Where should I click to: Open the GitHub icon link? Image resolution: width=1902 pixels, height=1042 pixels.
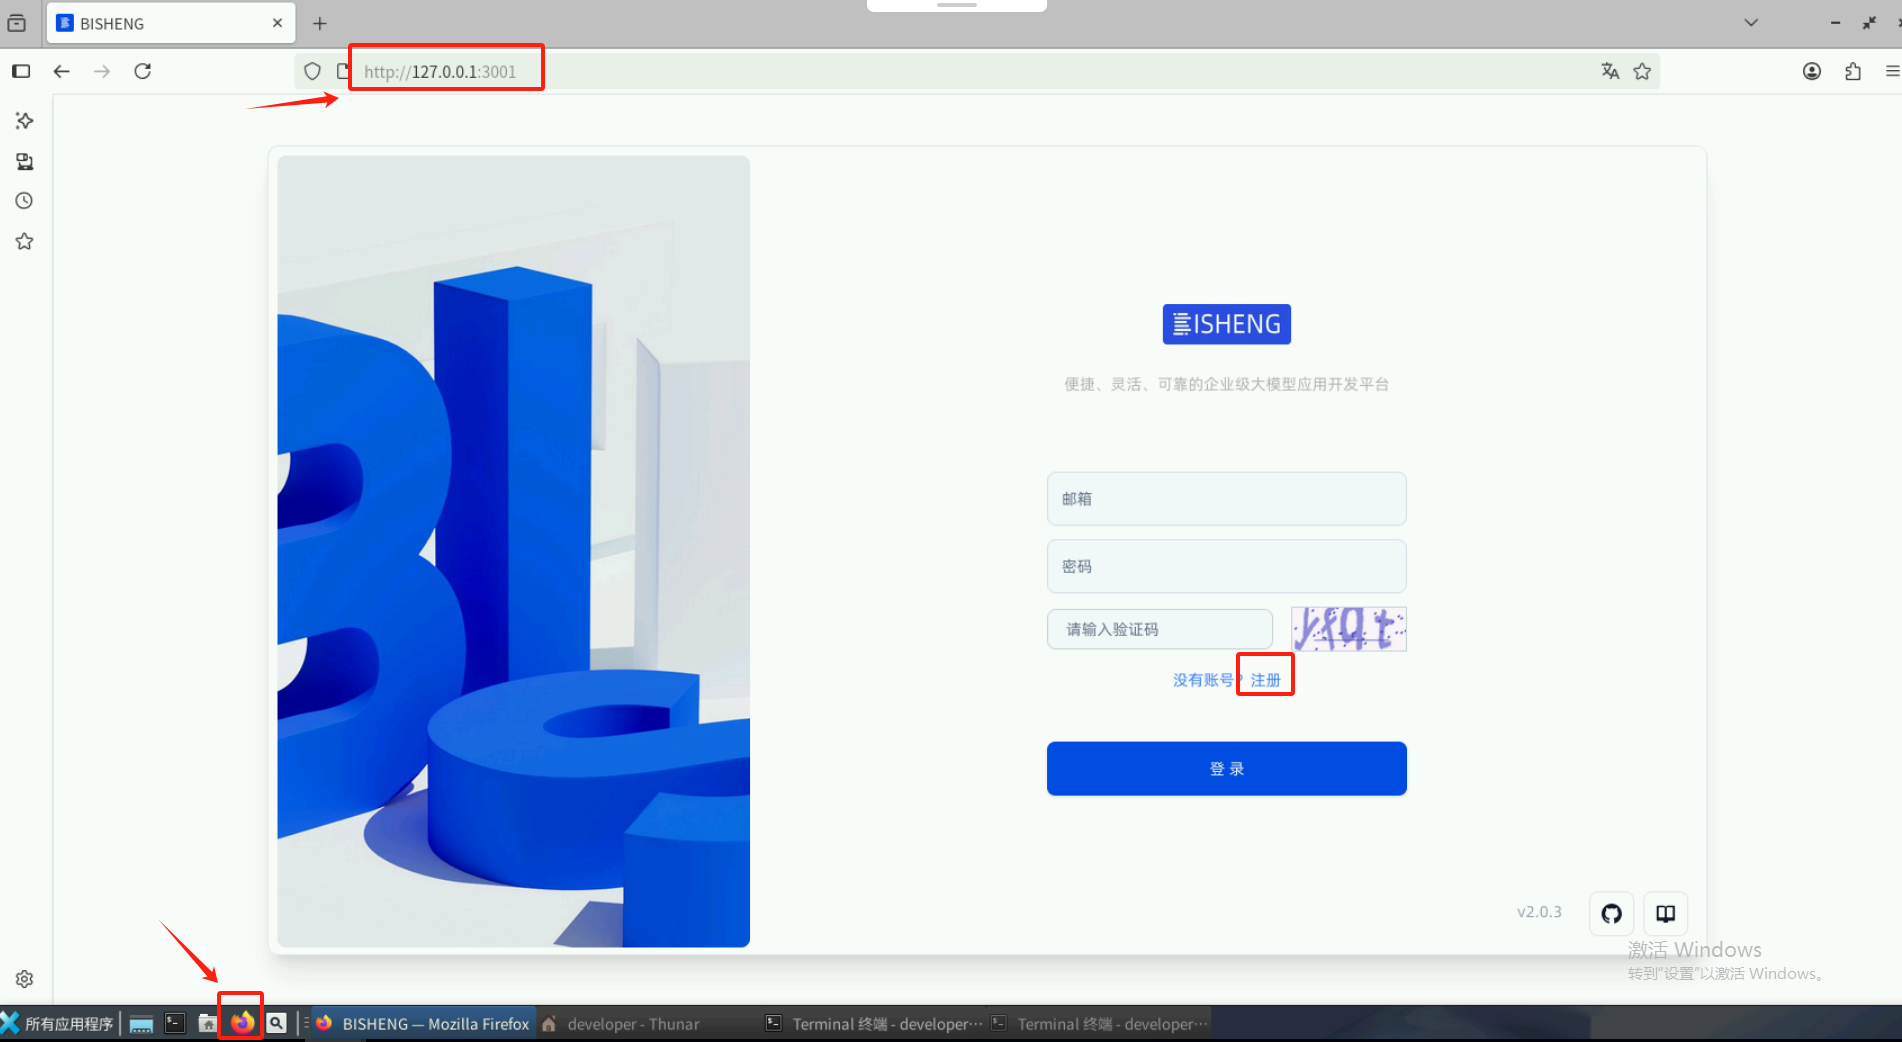point(1612,913)
